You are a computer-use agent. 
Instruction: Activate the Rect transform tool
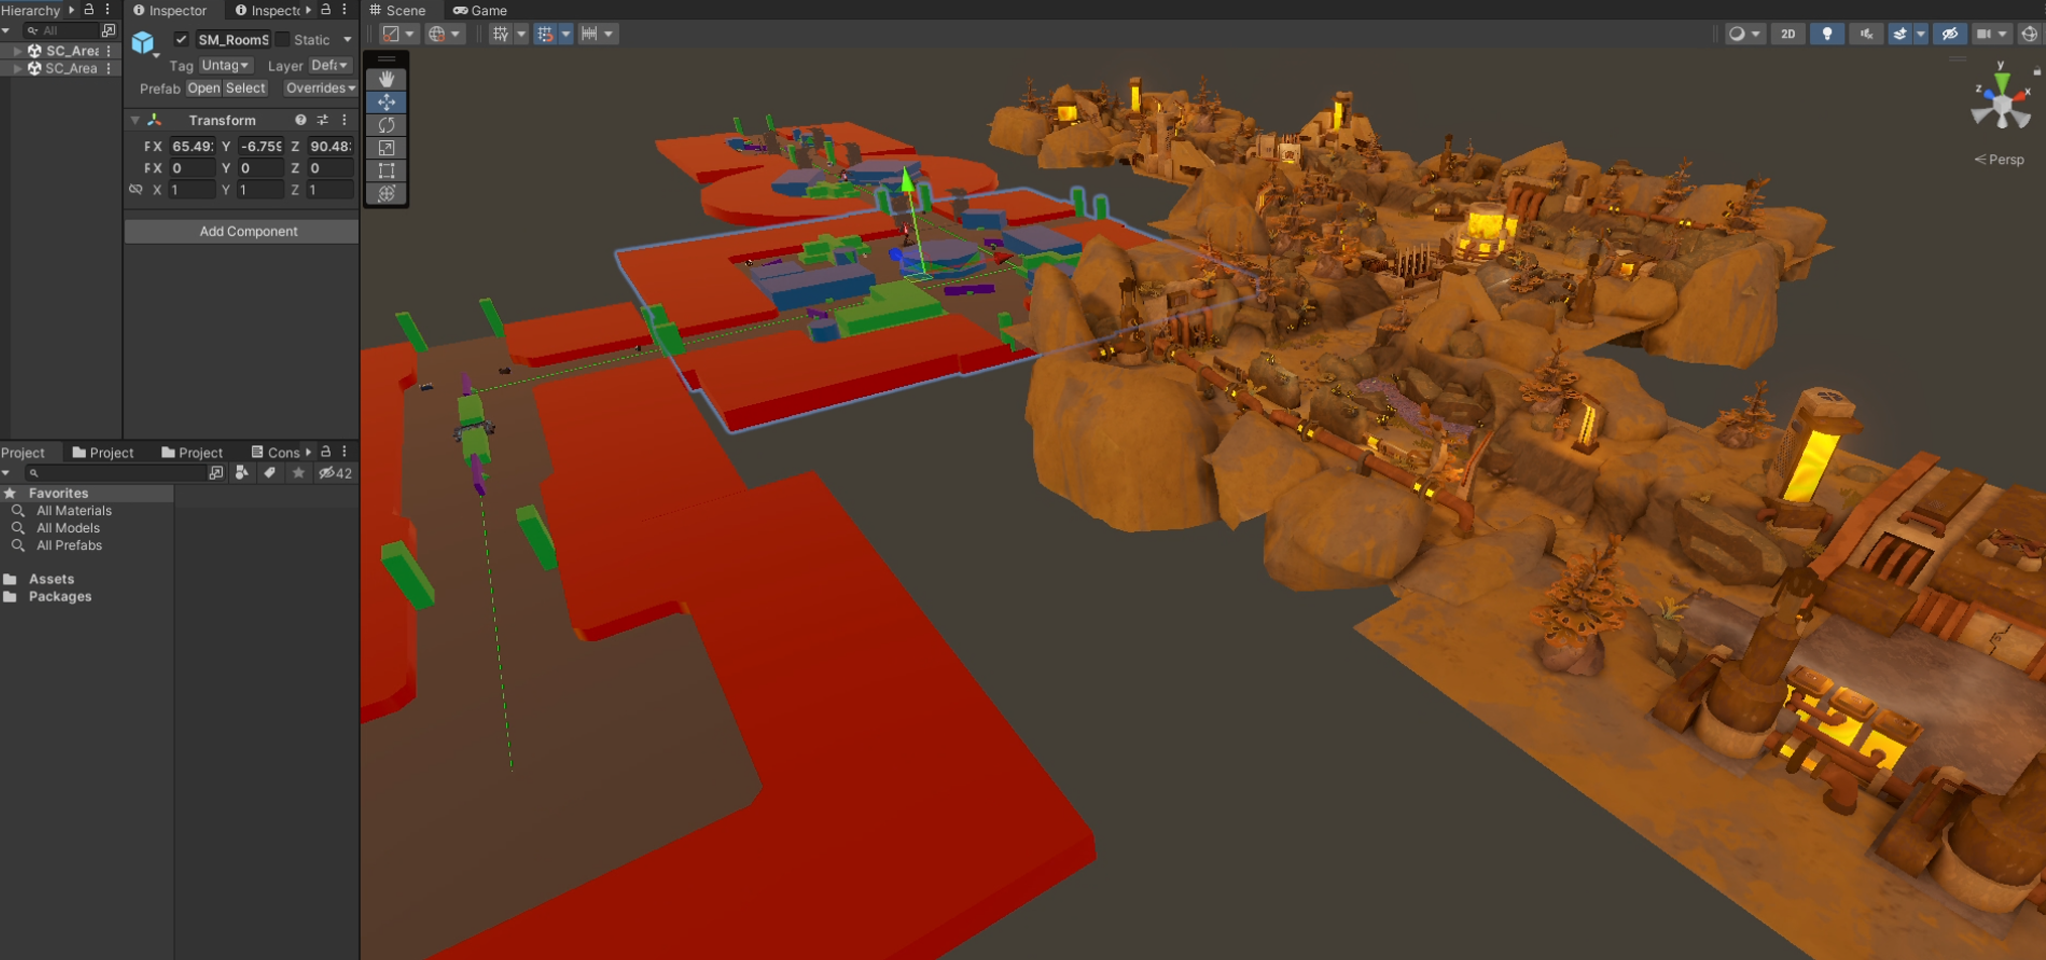coord(386,170)
